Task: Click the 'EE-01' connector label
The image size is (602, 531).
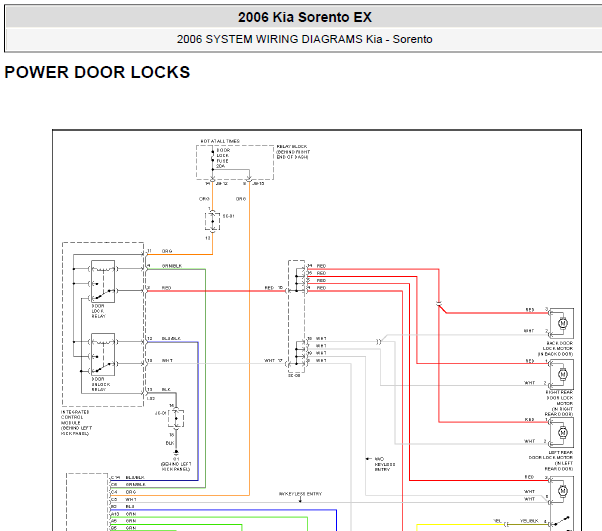Action: [x=228, y=216]
